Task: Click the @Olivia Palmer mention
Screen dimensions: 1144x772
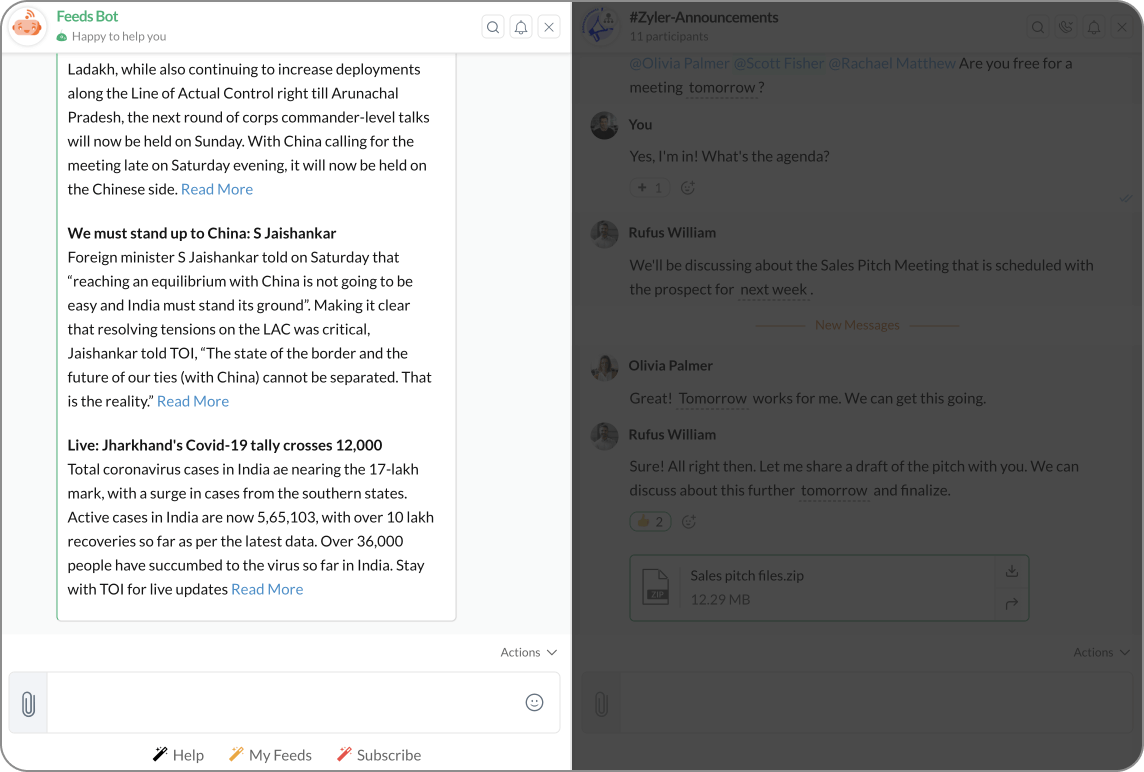Action: pyautogui.click(x=679, y=63)
